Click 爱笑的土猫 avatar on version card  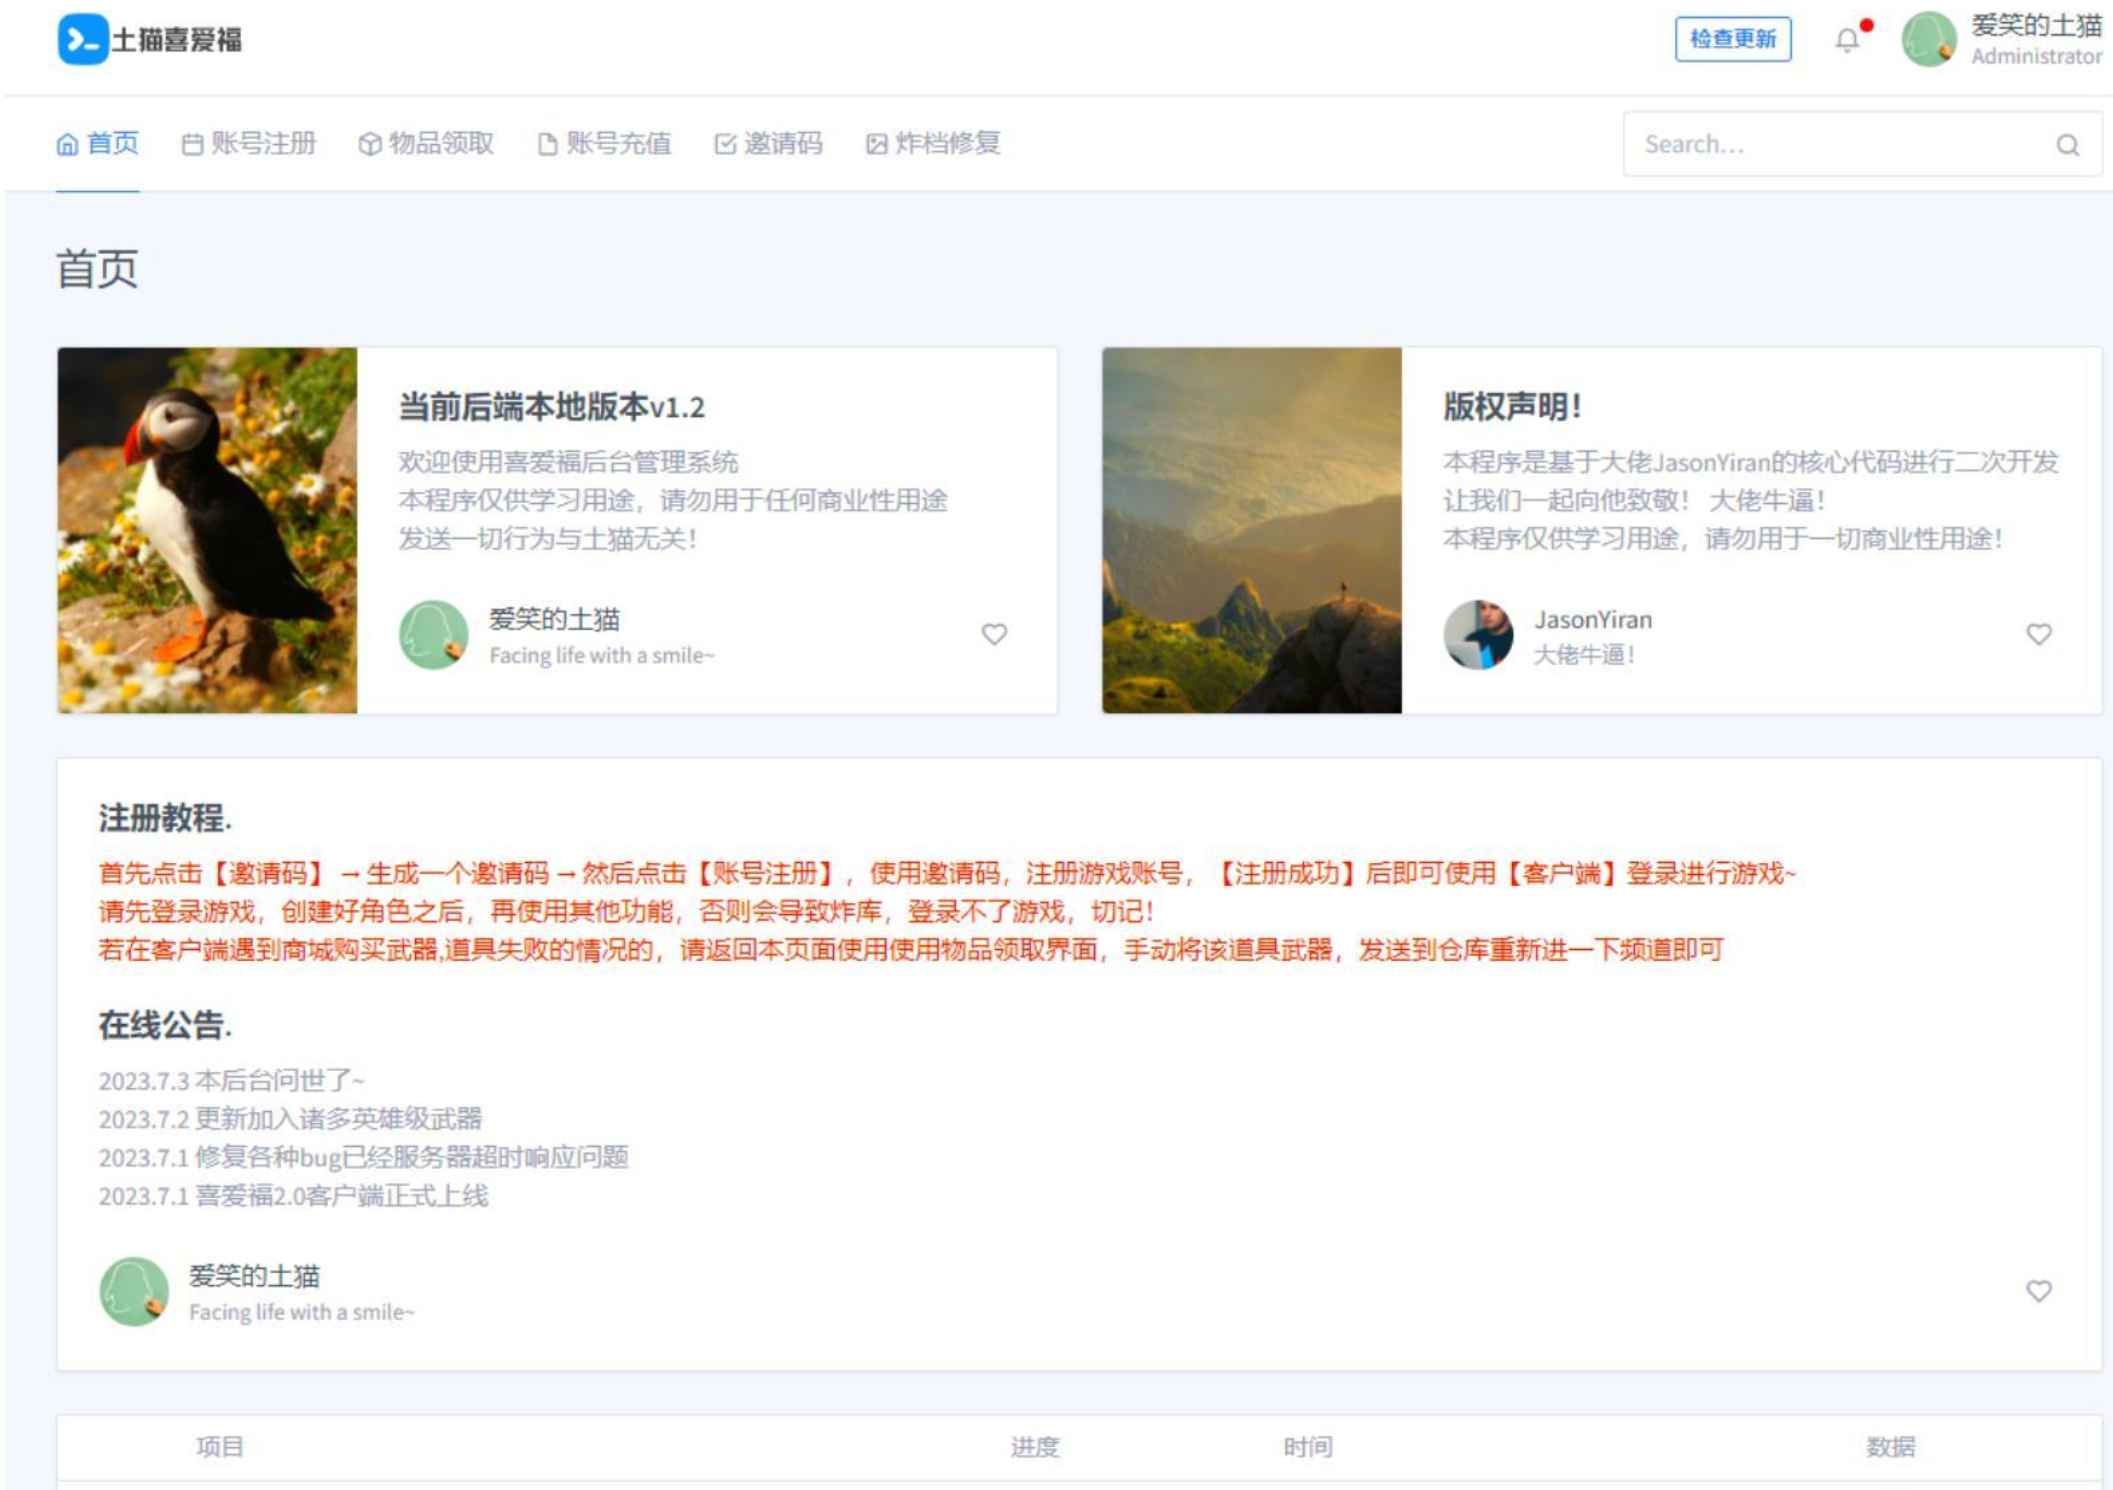click(x=434, y=634)
